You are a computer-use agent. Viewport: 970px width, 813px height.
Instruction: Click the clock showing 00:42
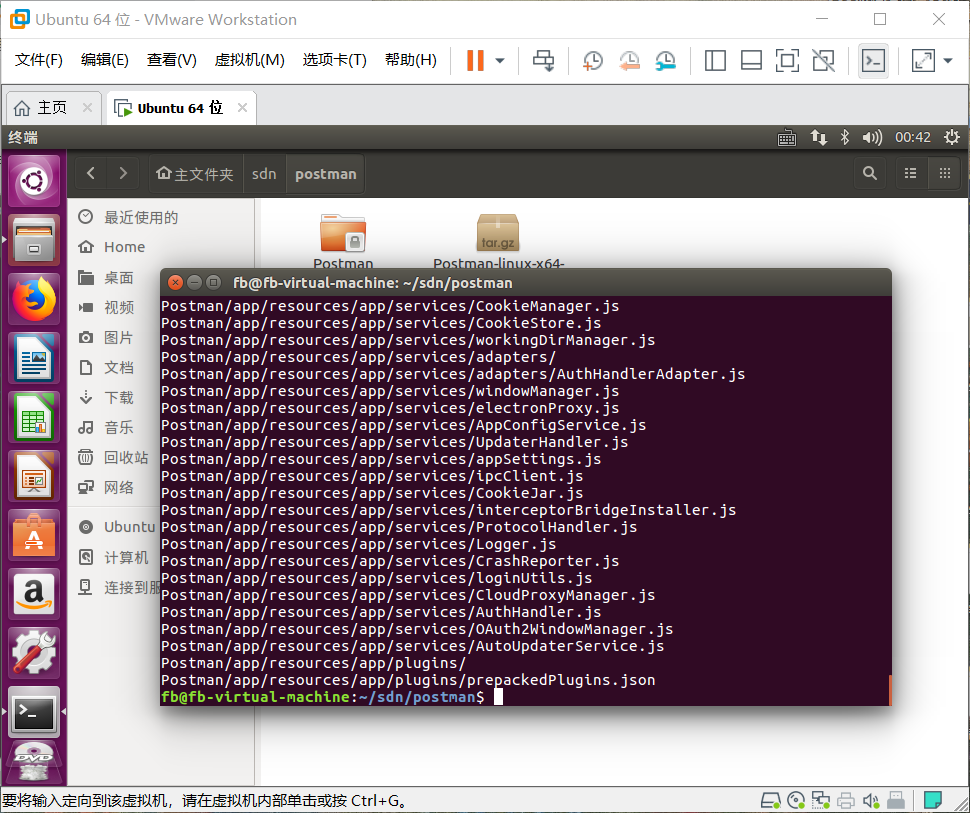pyautogui.click(x=912, y=137)
